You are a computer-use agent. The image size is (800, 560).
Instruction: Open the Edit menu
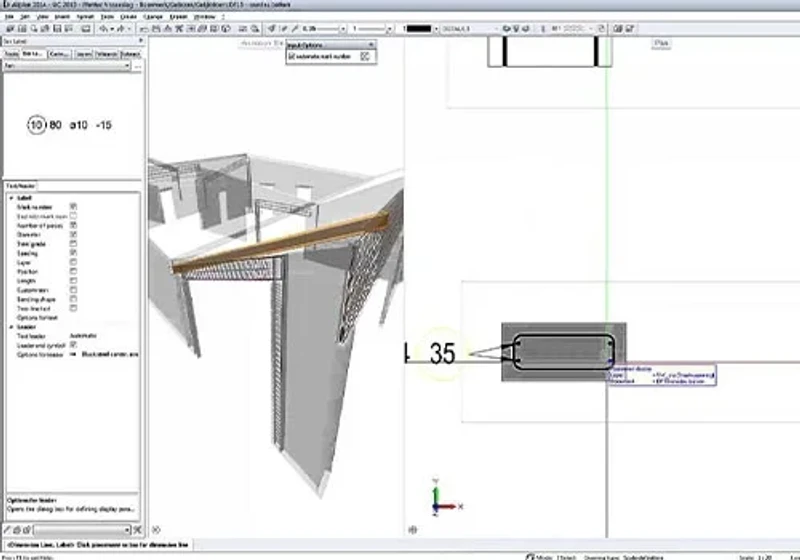(25, 17)
